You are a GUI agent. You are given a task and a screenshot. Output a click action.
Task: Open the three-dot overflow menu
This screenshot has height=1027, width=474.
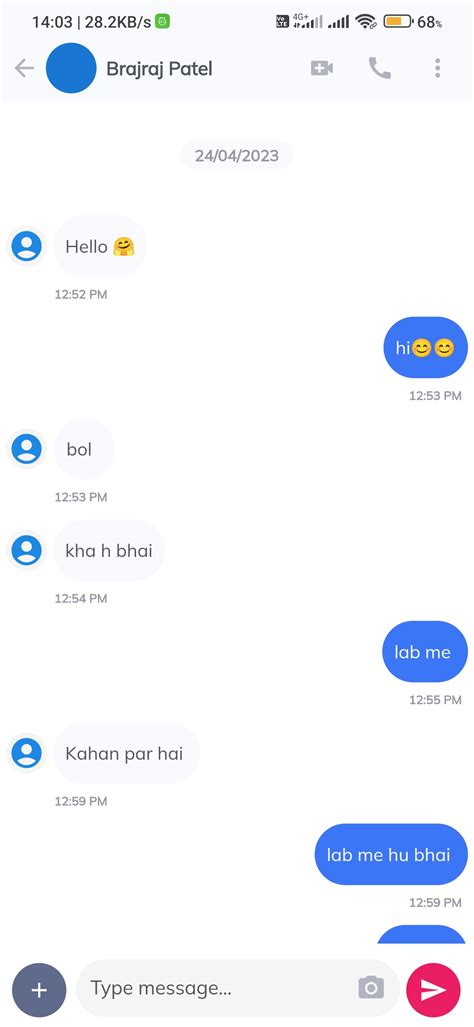(437, 68)
